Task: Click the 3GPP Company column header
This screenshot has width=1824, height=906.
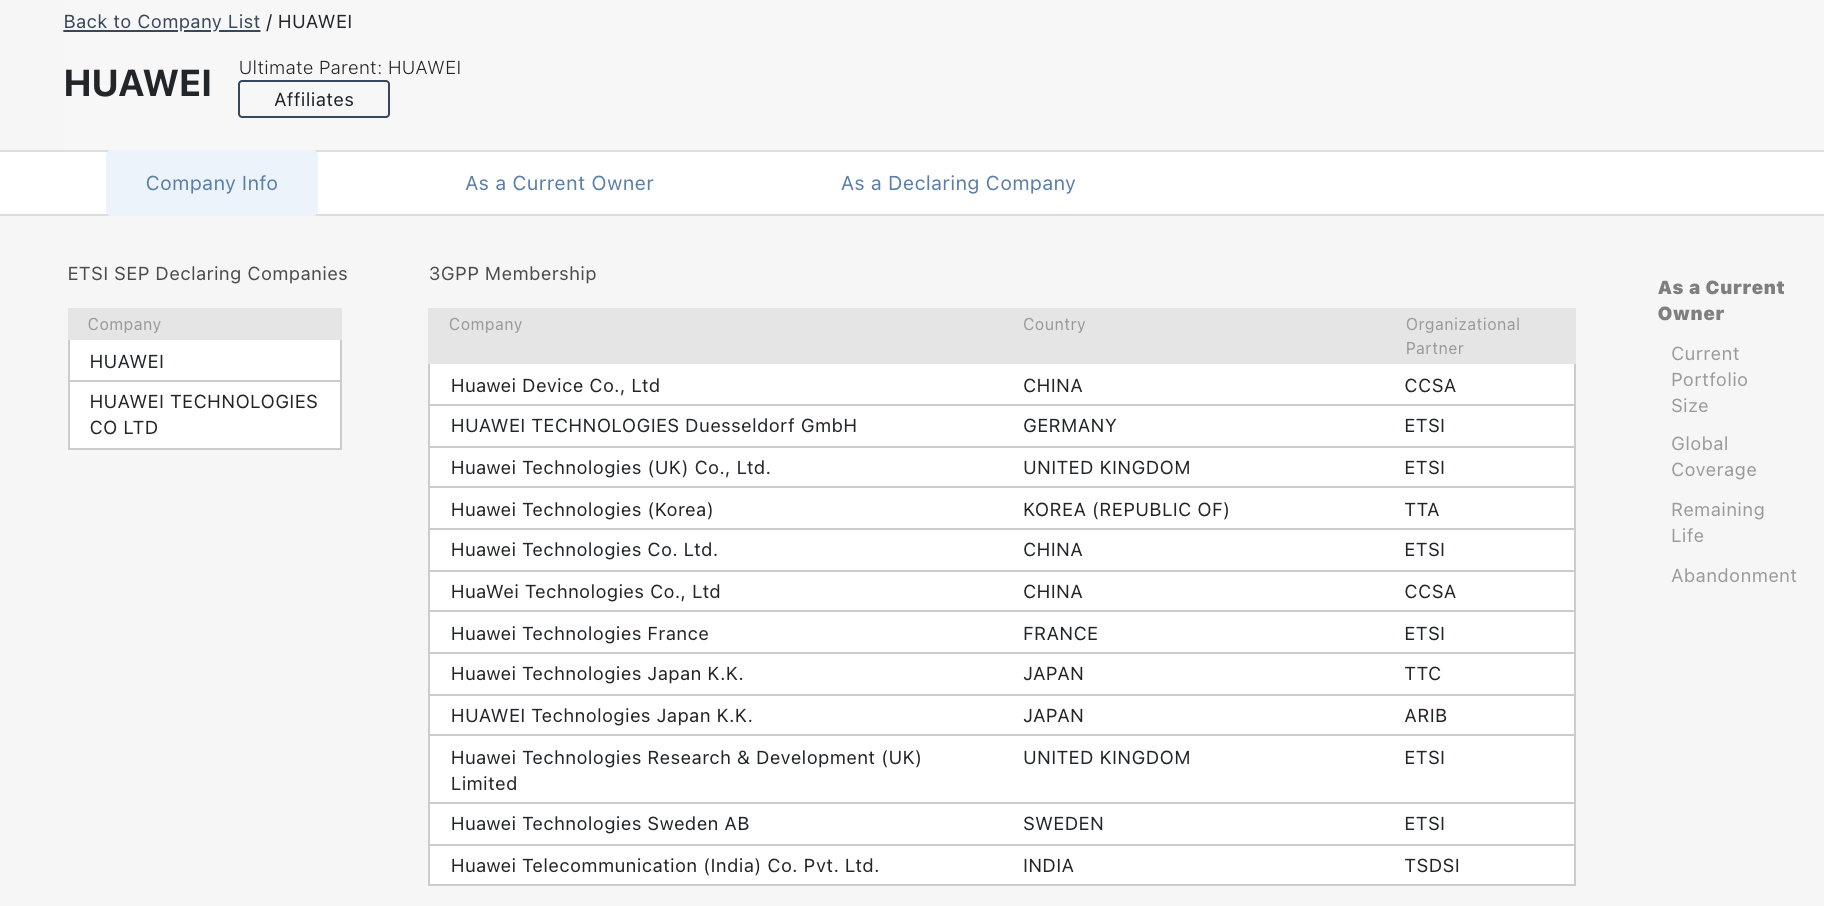Action: 485,324
